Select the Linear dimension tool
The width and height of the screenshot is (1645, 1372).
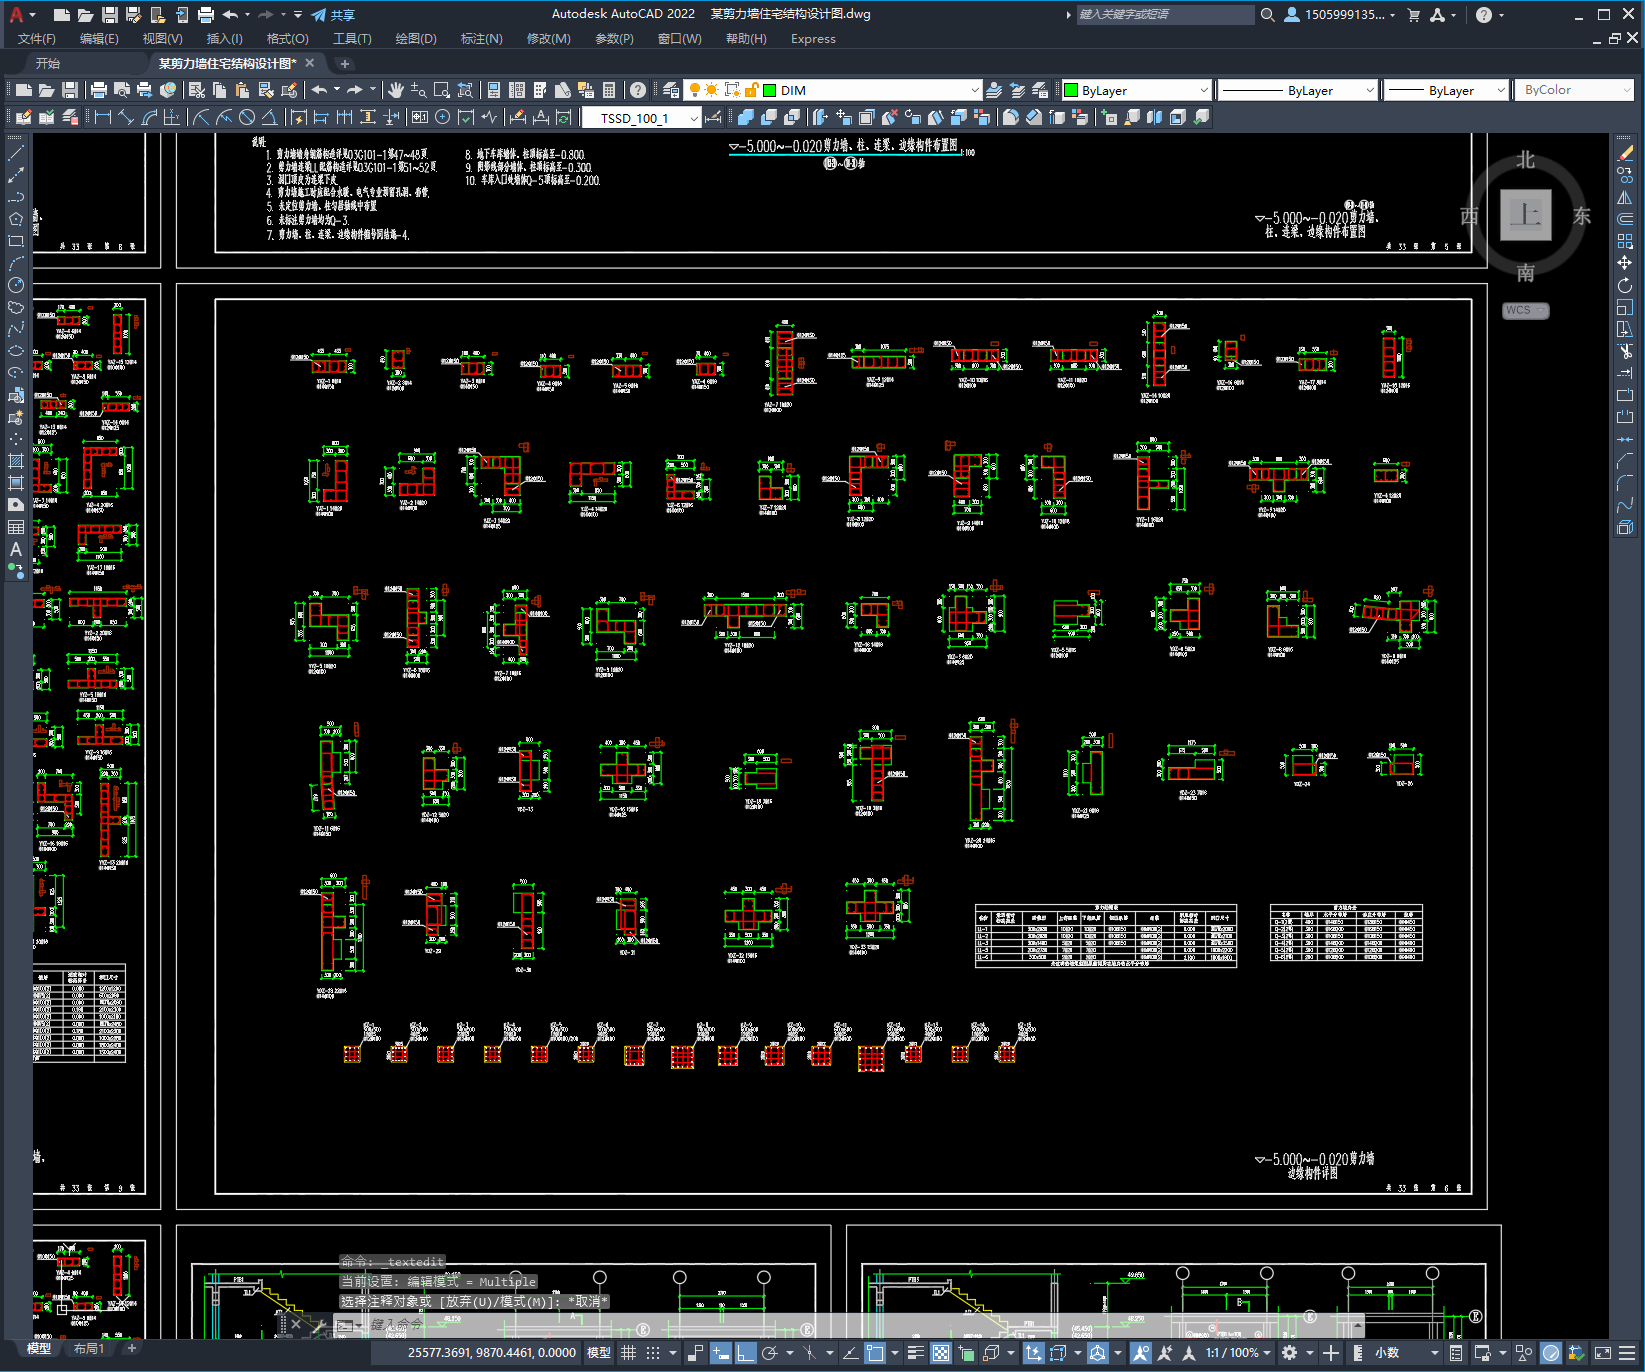[103, 117]
